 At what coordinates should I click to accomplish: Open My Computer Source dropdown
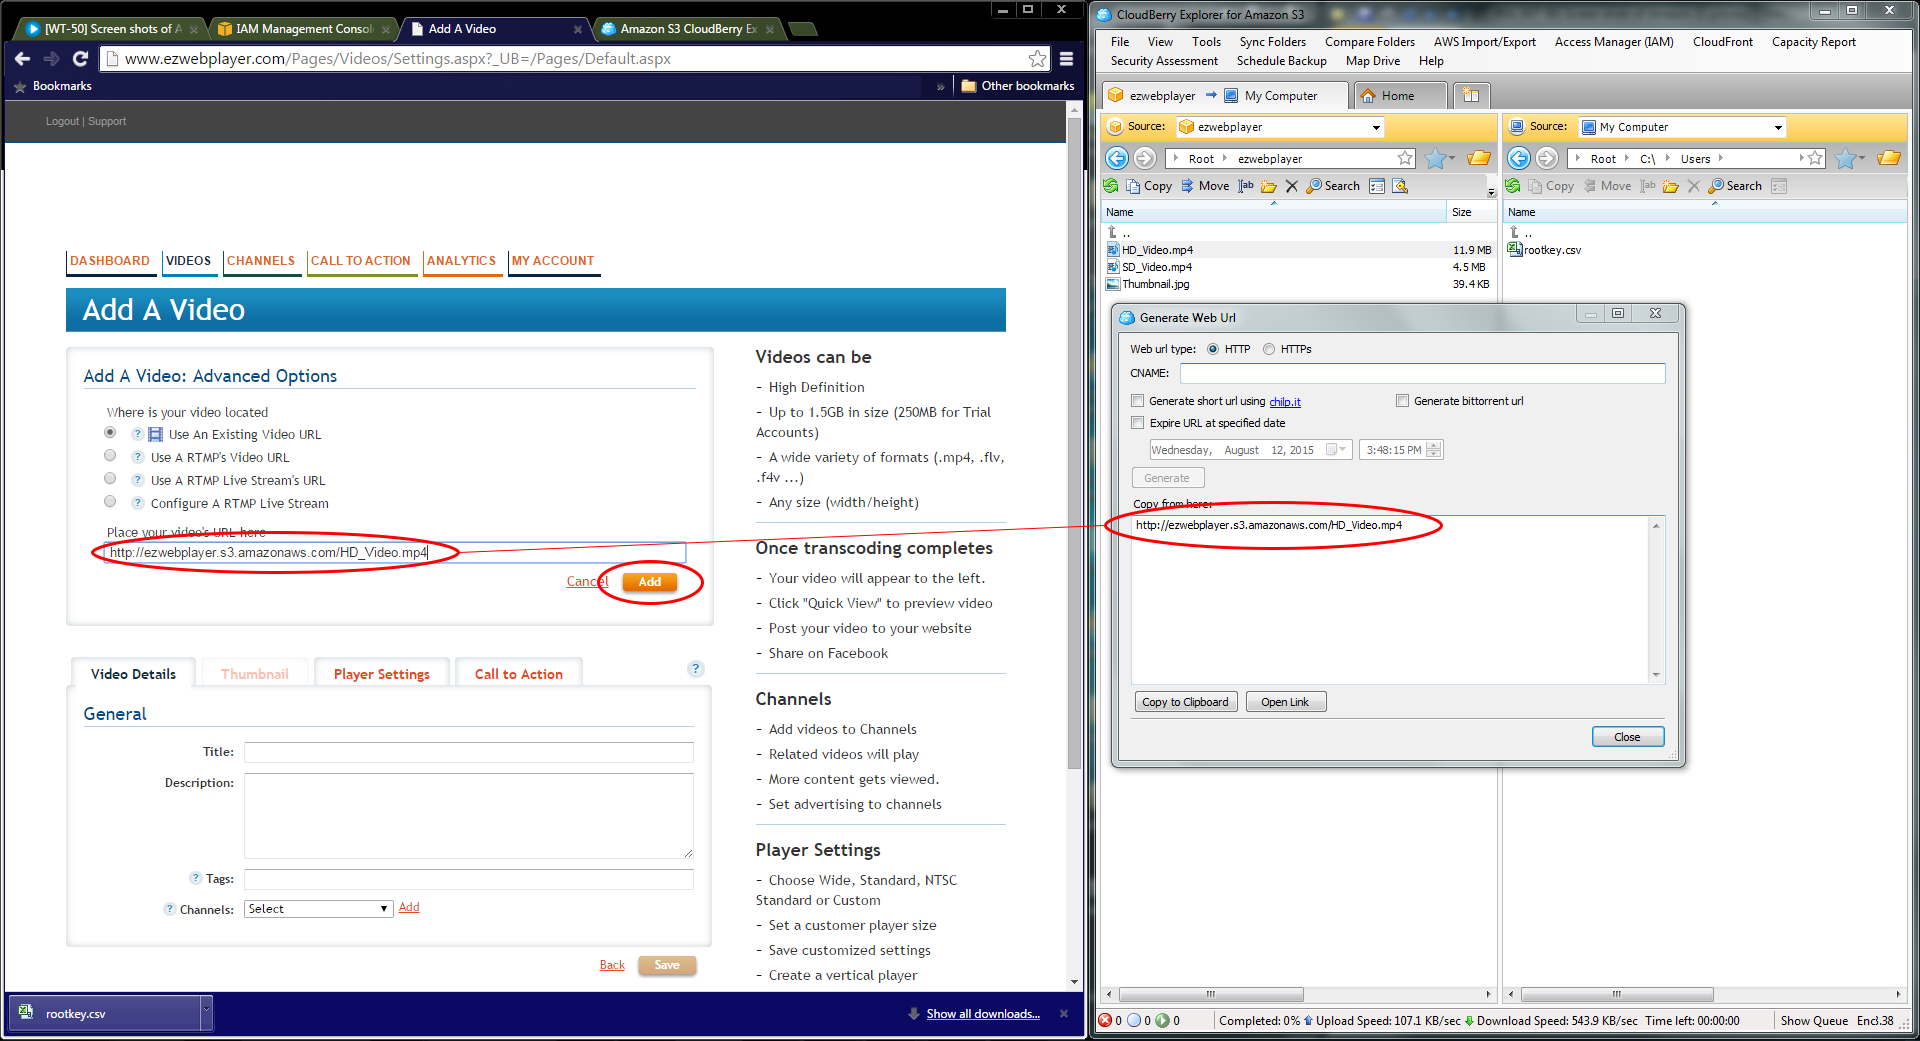click(x=1778, y=127)
